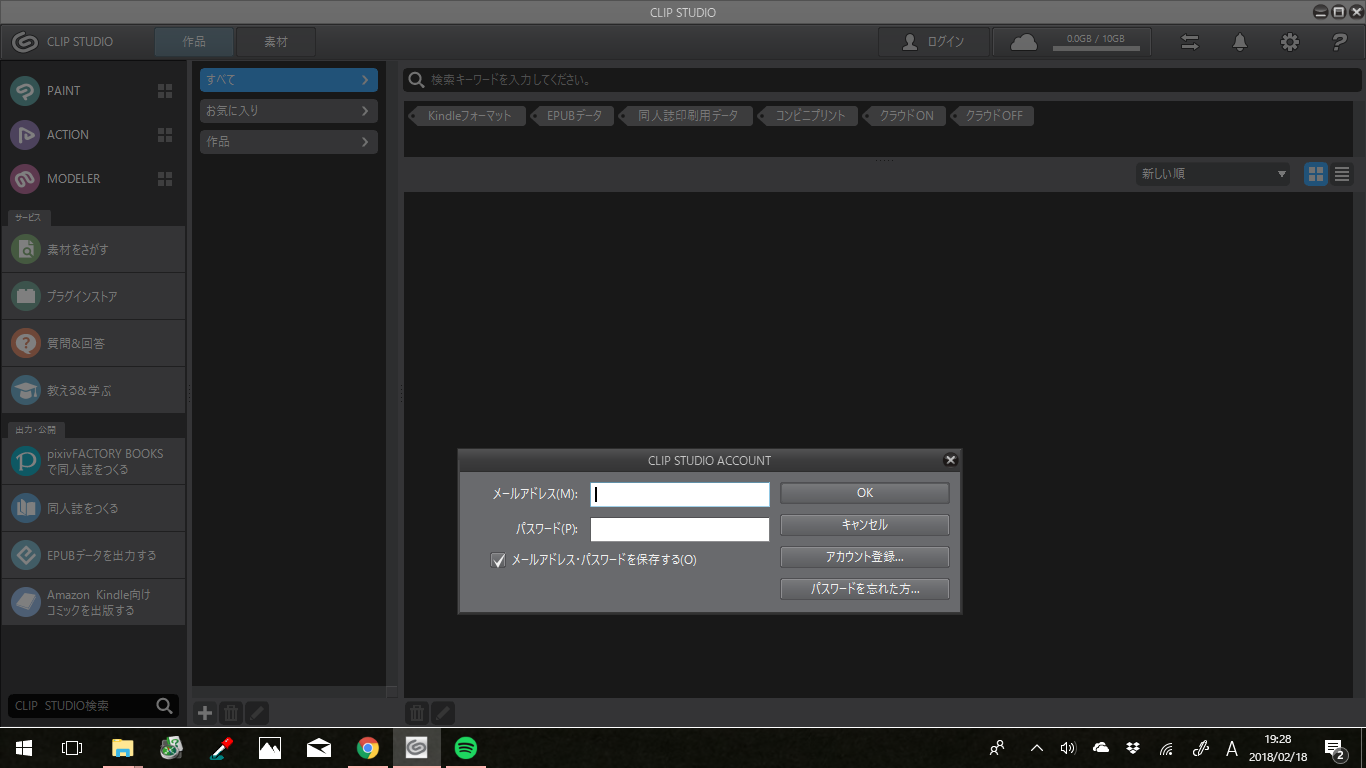Open 同人誌をつくる option
Viewport: 1366px width, 768px height.
(94, 508)
